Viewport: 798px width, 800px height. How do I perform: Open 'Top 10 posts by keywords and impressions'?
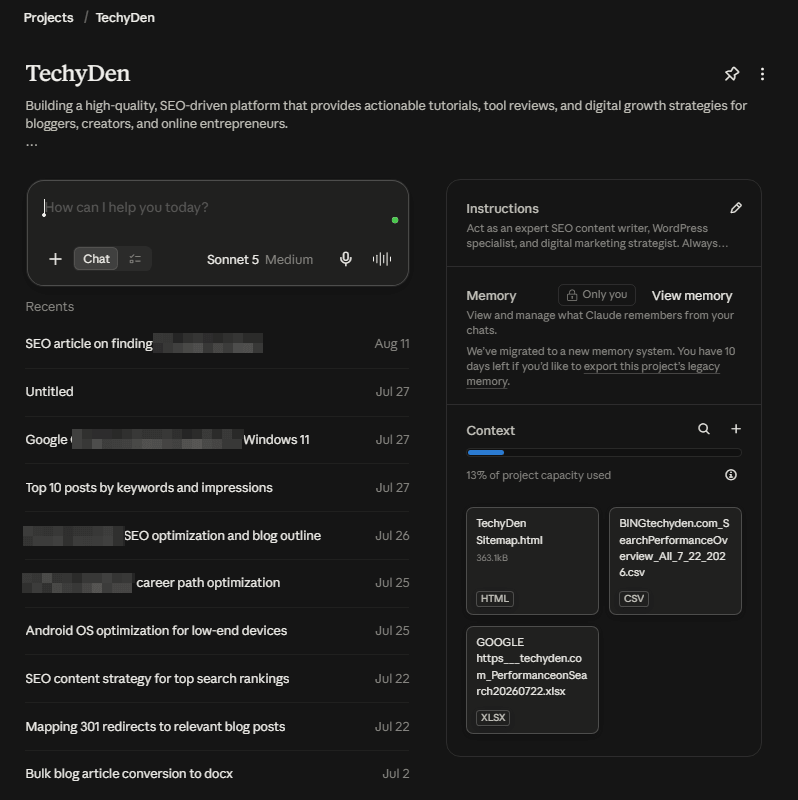[x=217, y=488]
